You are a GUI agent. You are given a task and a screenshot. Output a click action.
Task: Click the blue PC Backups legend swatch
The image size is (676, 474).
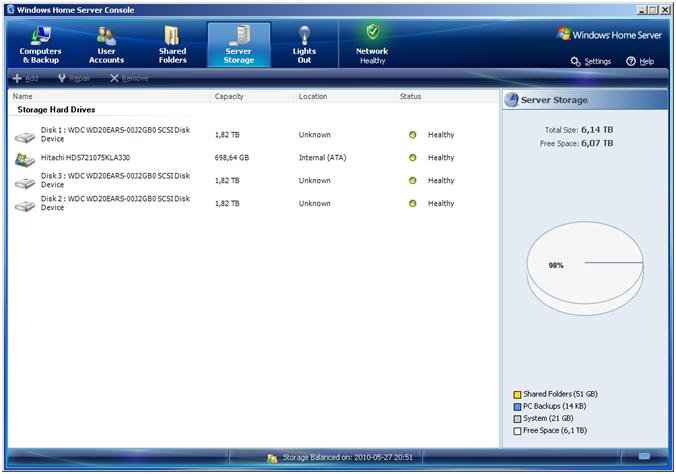pyautogui.click(x=517, y=406)
